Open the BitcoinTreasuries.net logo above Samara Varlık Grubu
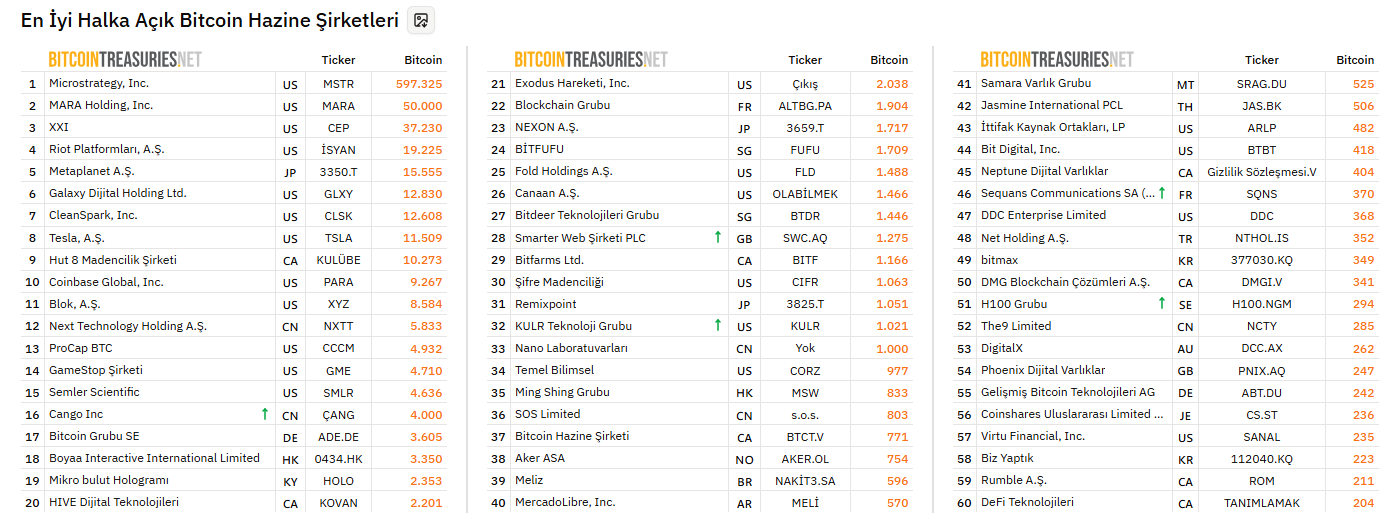1396x525 pixels. coord(1057,60)
